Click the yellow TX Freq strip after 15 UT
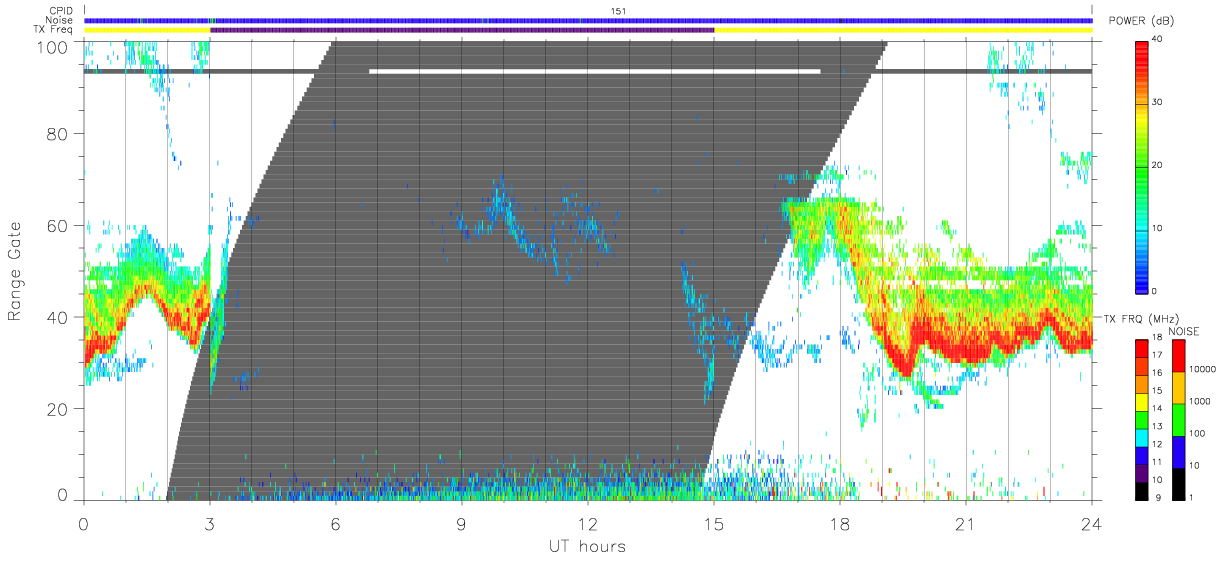 pos(903,30)
